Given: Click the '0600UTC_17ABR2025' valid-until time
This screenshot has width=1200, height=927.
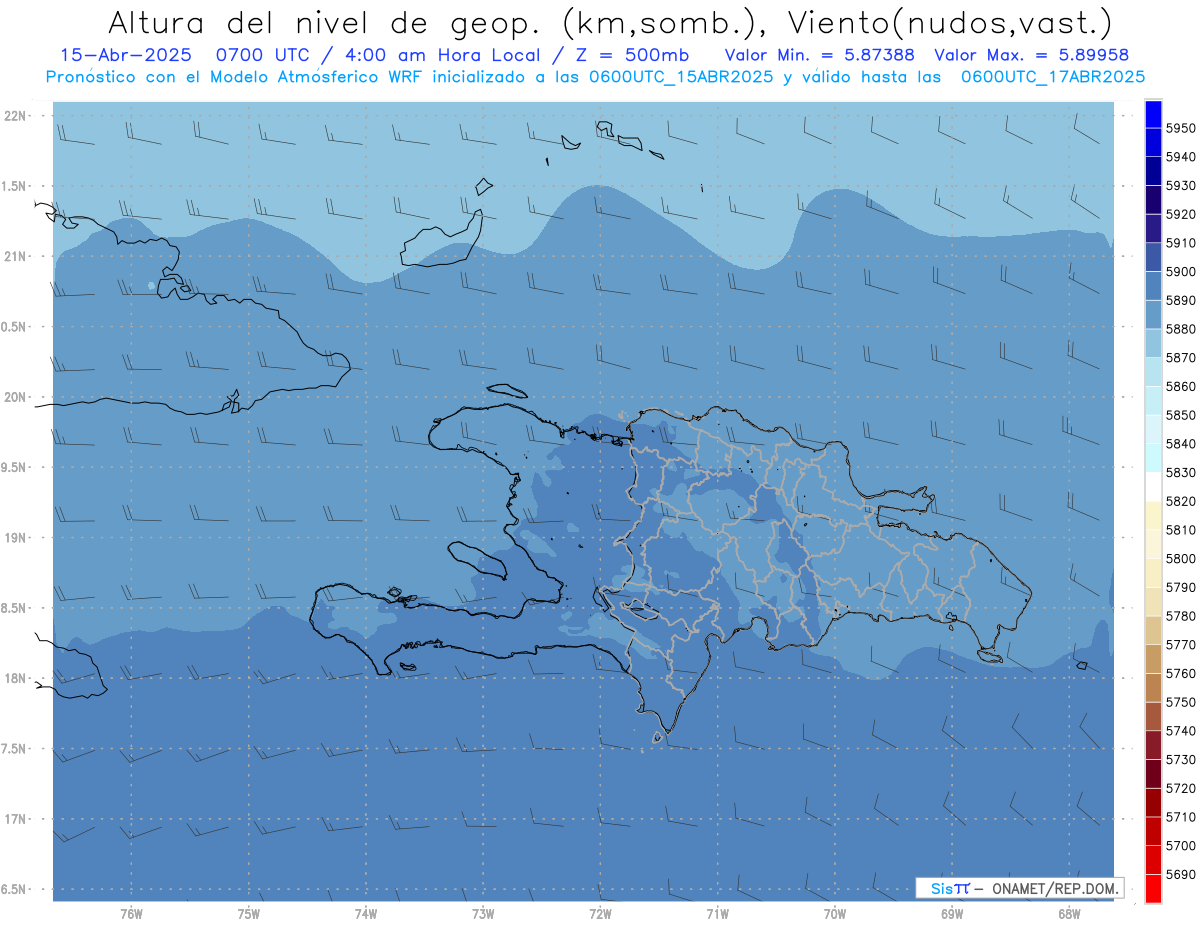Looking at the screenshot, I should coord(1053,76).
